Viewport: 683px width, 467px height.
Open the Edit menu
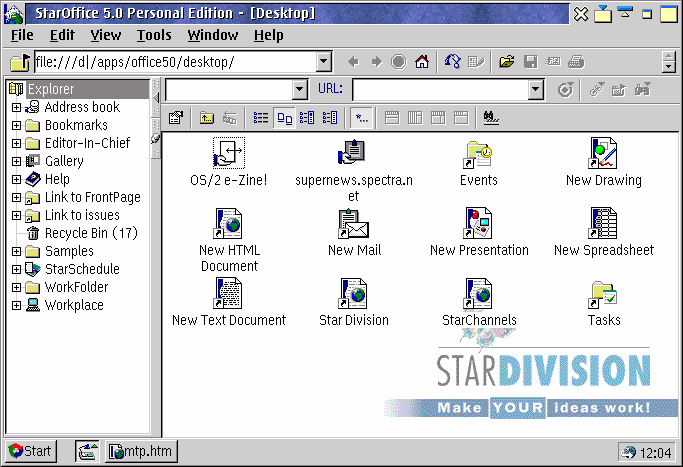(x=62, y=35)
